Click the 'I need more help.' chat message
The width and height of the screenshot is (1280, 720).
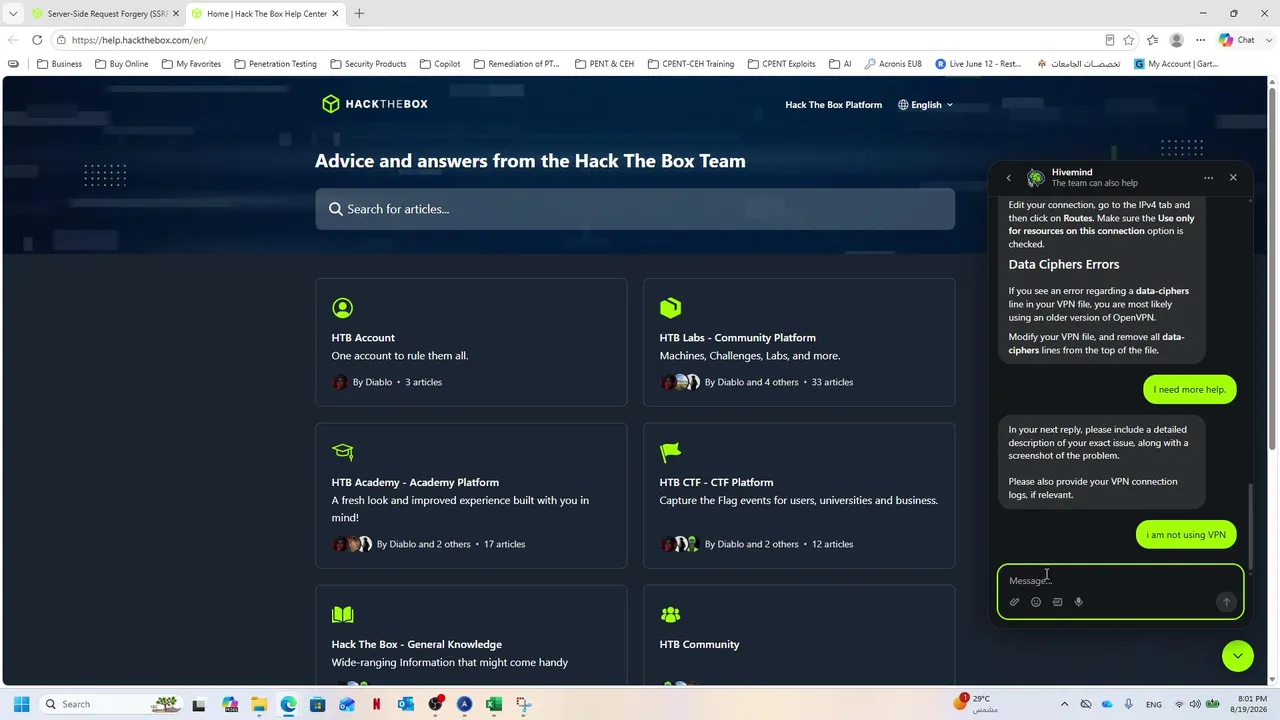1190,390
